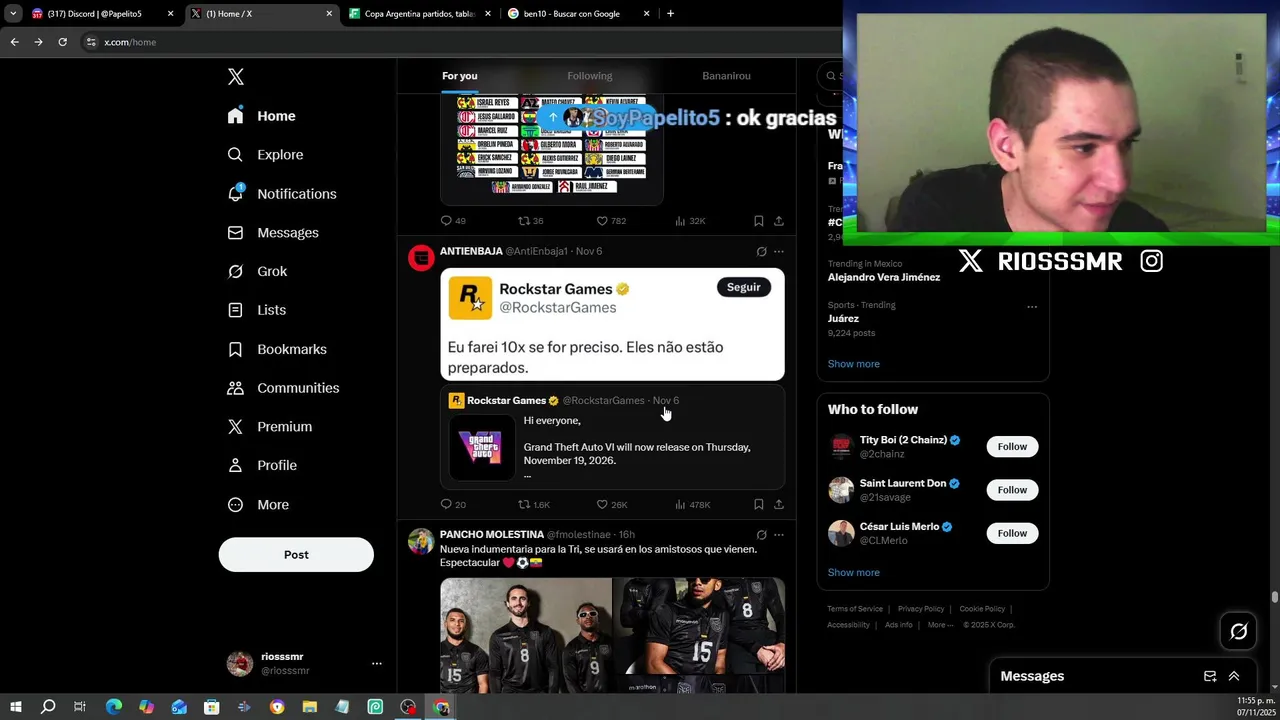
Task: Reload the page with the refresh button
Action: pos(62,42)
